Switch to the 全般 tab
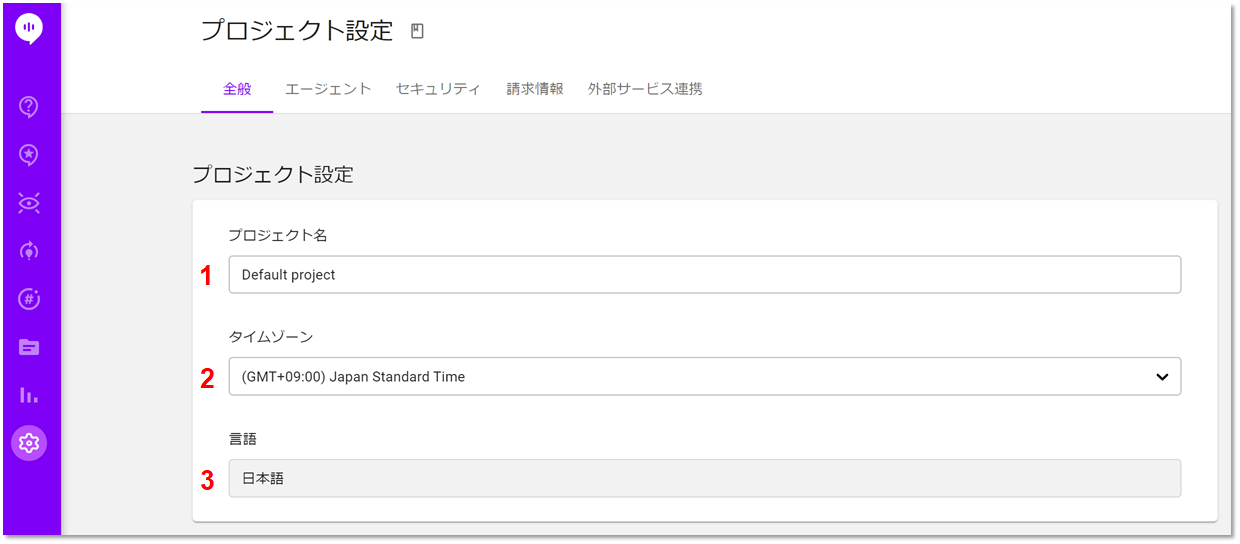 237,89
